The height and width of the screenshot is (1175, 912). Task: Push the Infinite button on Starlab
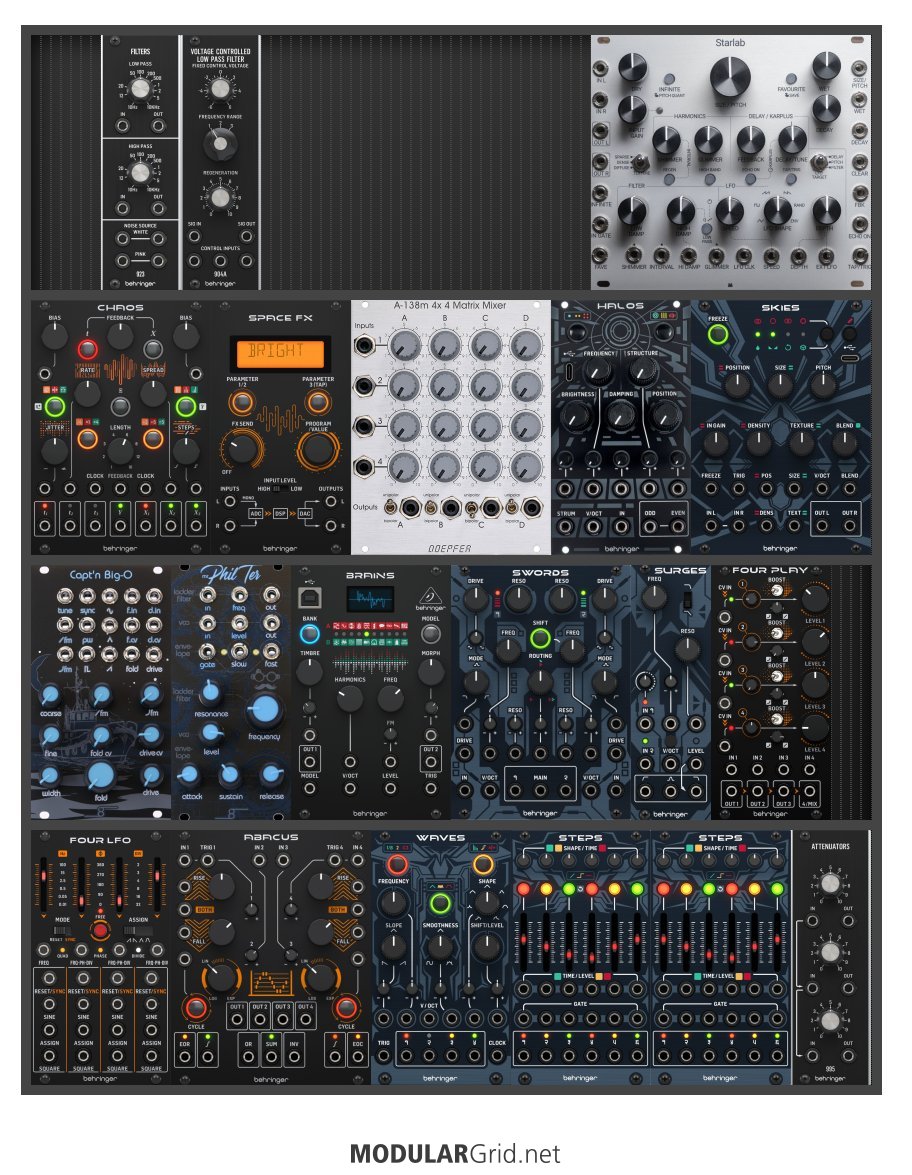pyautogui.click(x=669, y=78)
